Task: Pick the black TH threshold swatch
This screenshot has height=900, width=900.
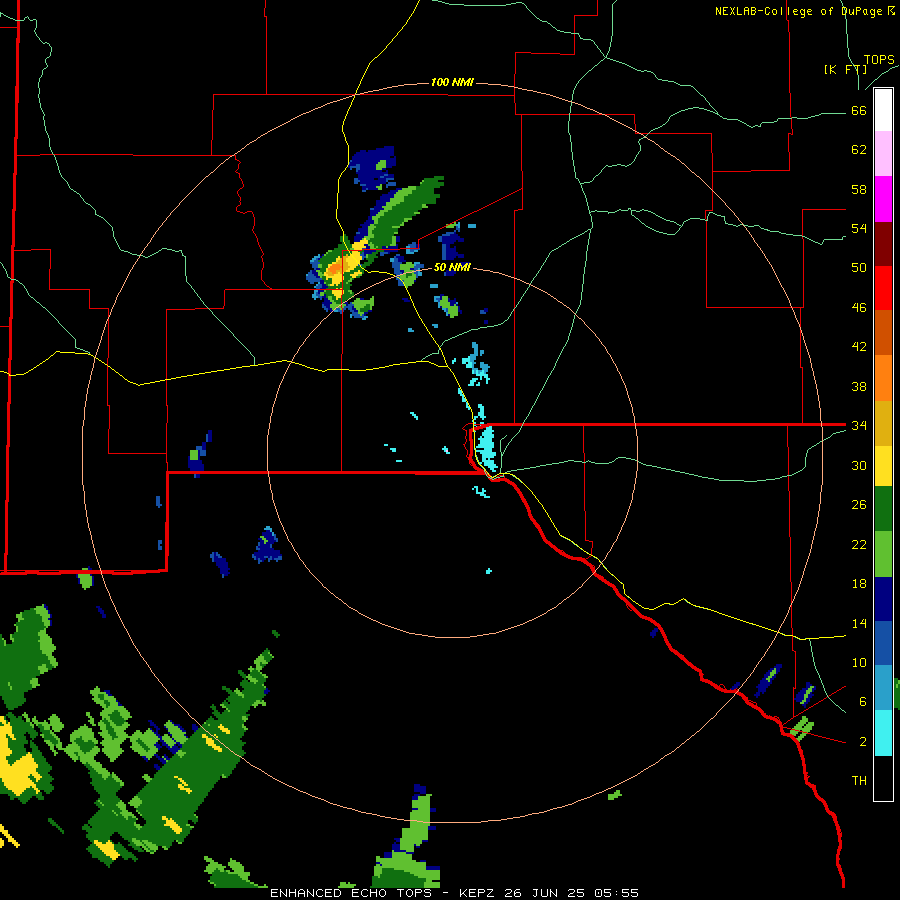Action: 883,778
